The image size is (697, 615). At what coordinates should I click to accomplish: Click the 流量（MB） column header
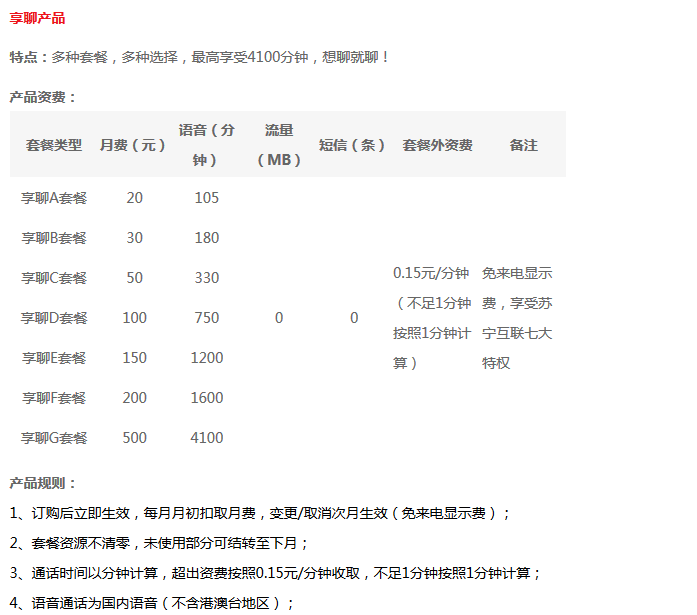(279, 145)
